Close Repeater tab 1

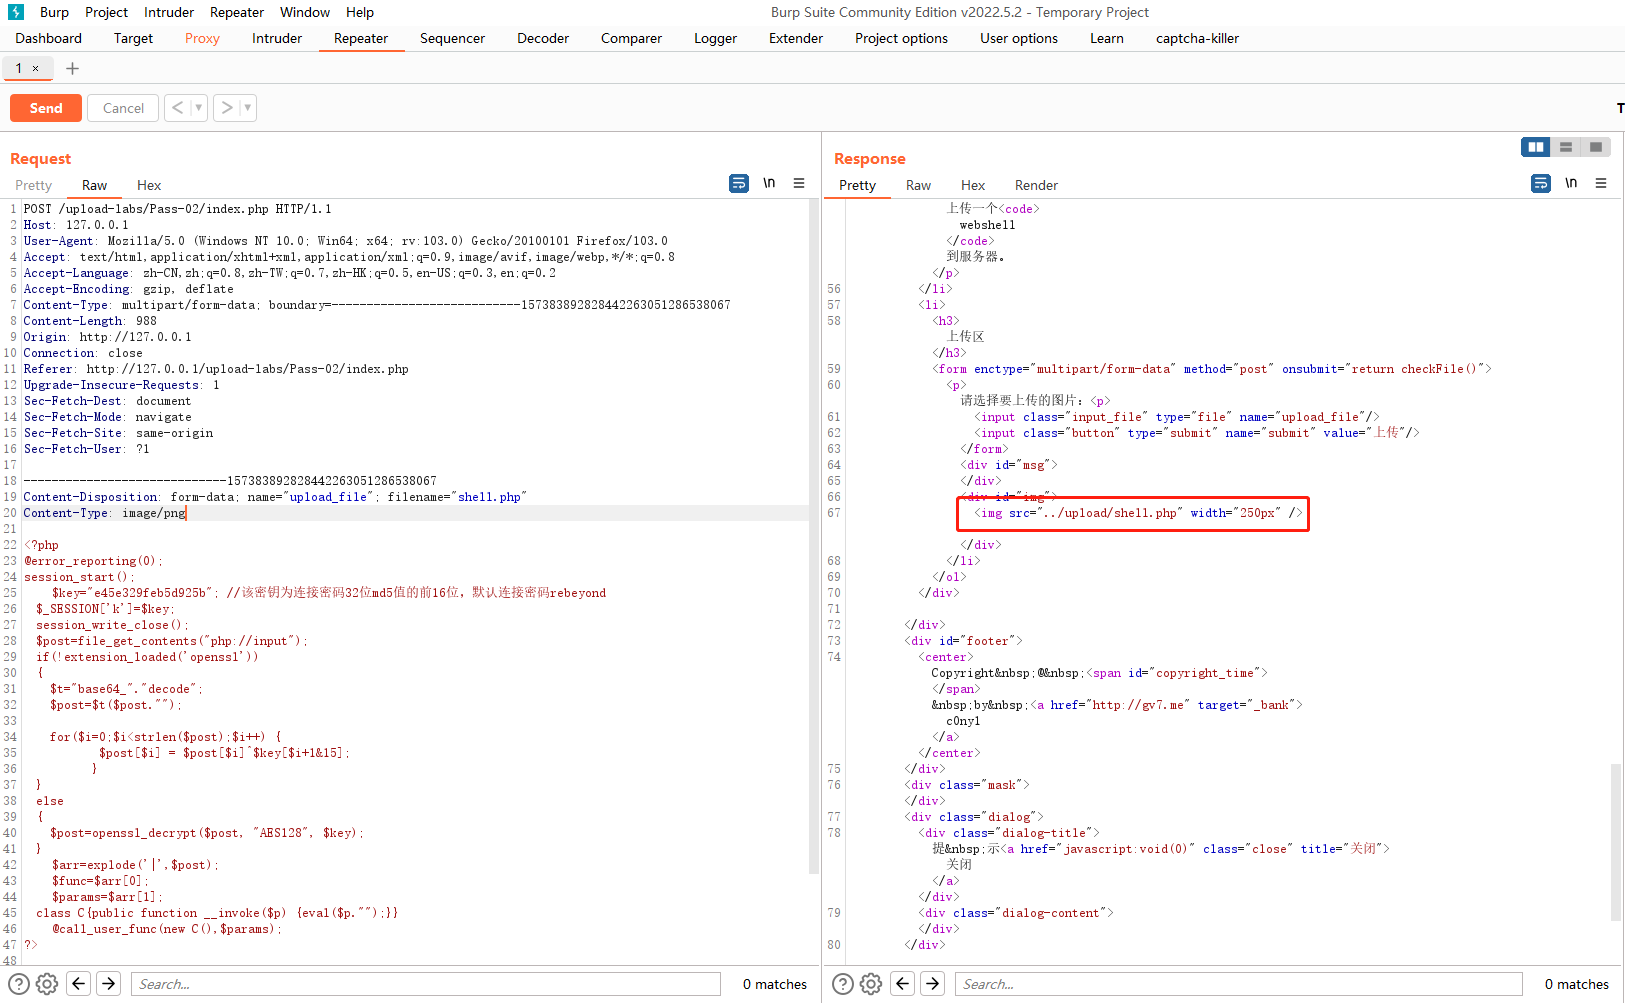point(35,69)
